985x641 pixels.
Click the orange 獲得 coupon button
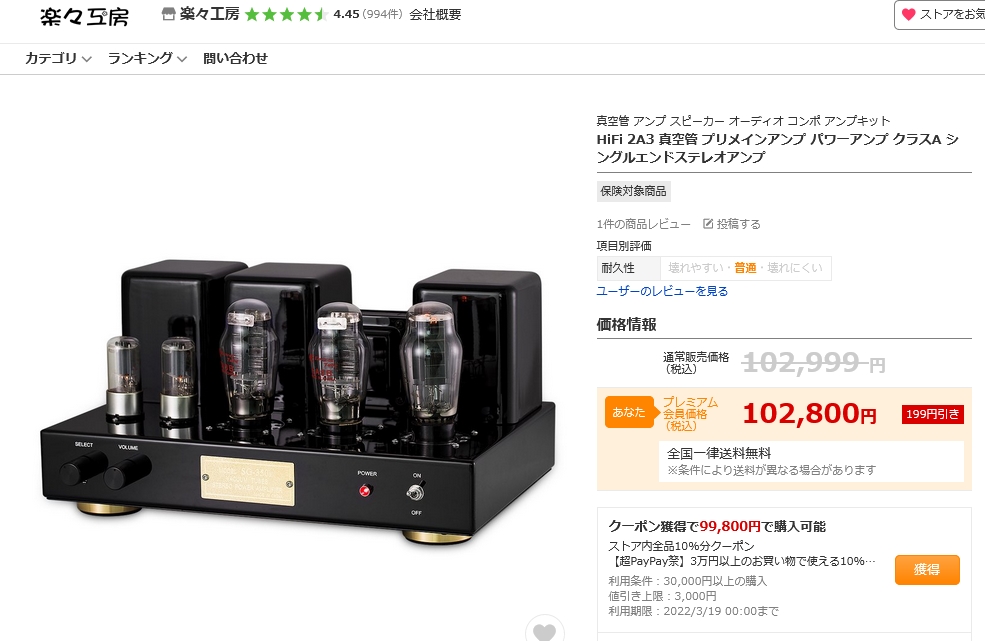(x=927, y=569)
